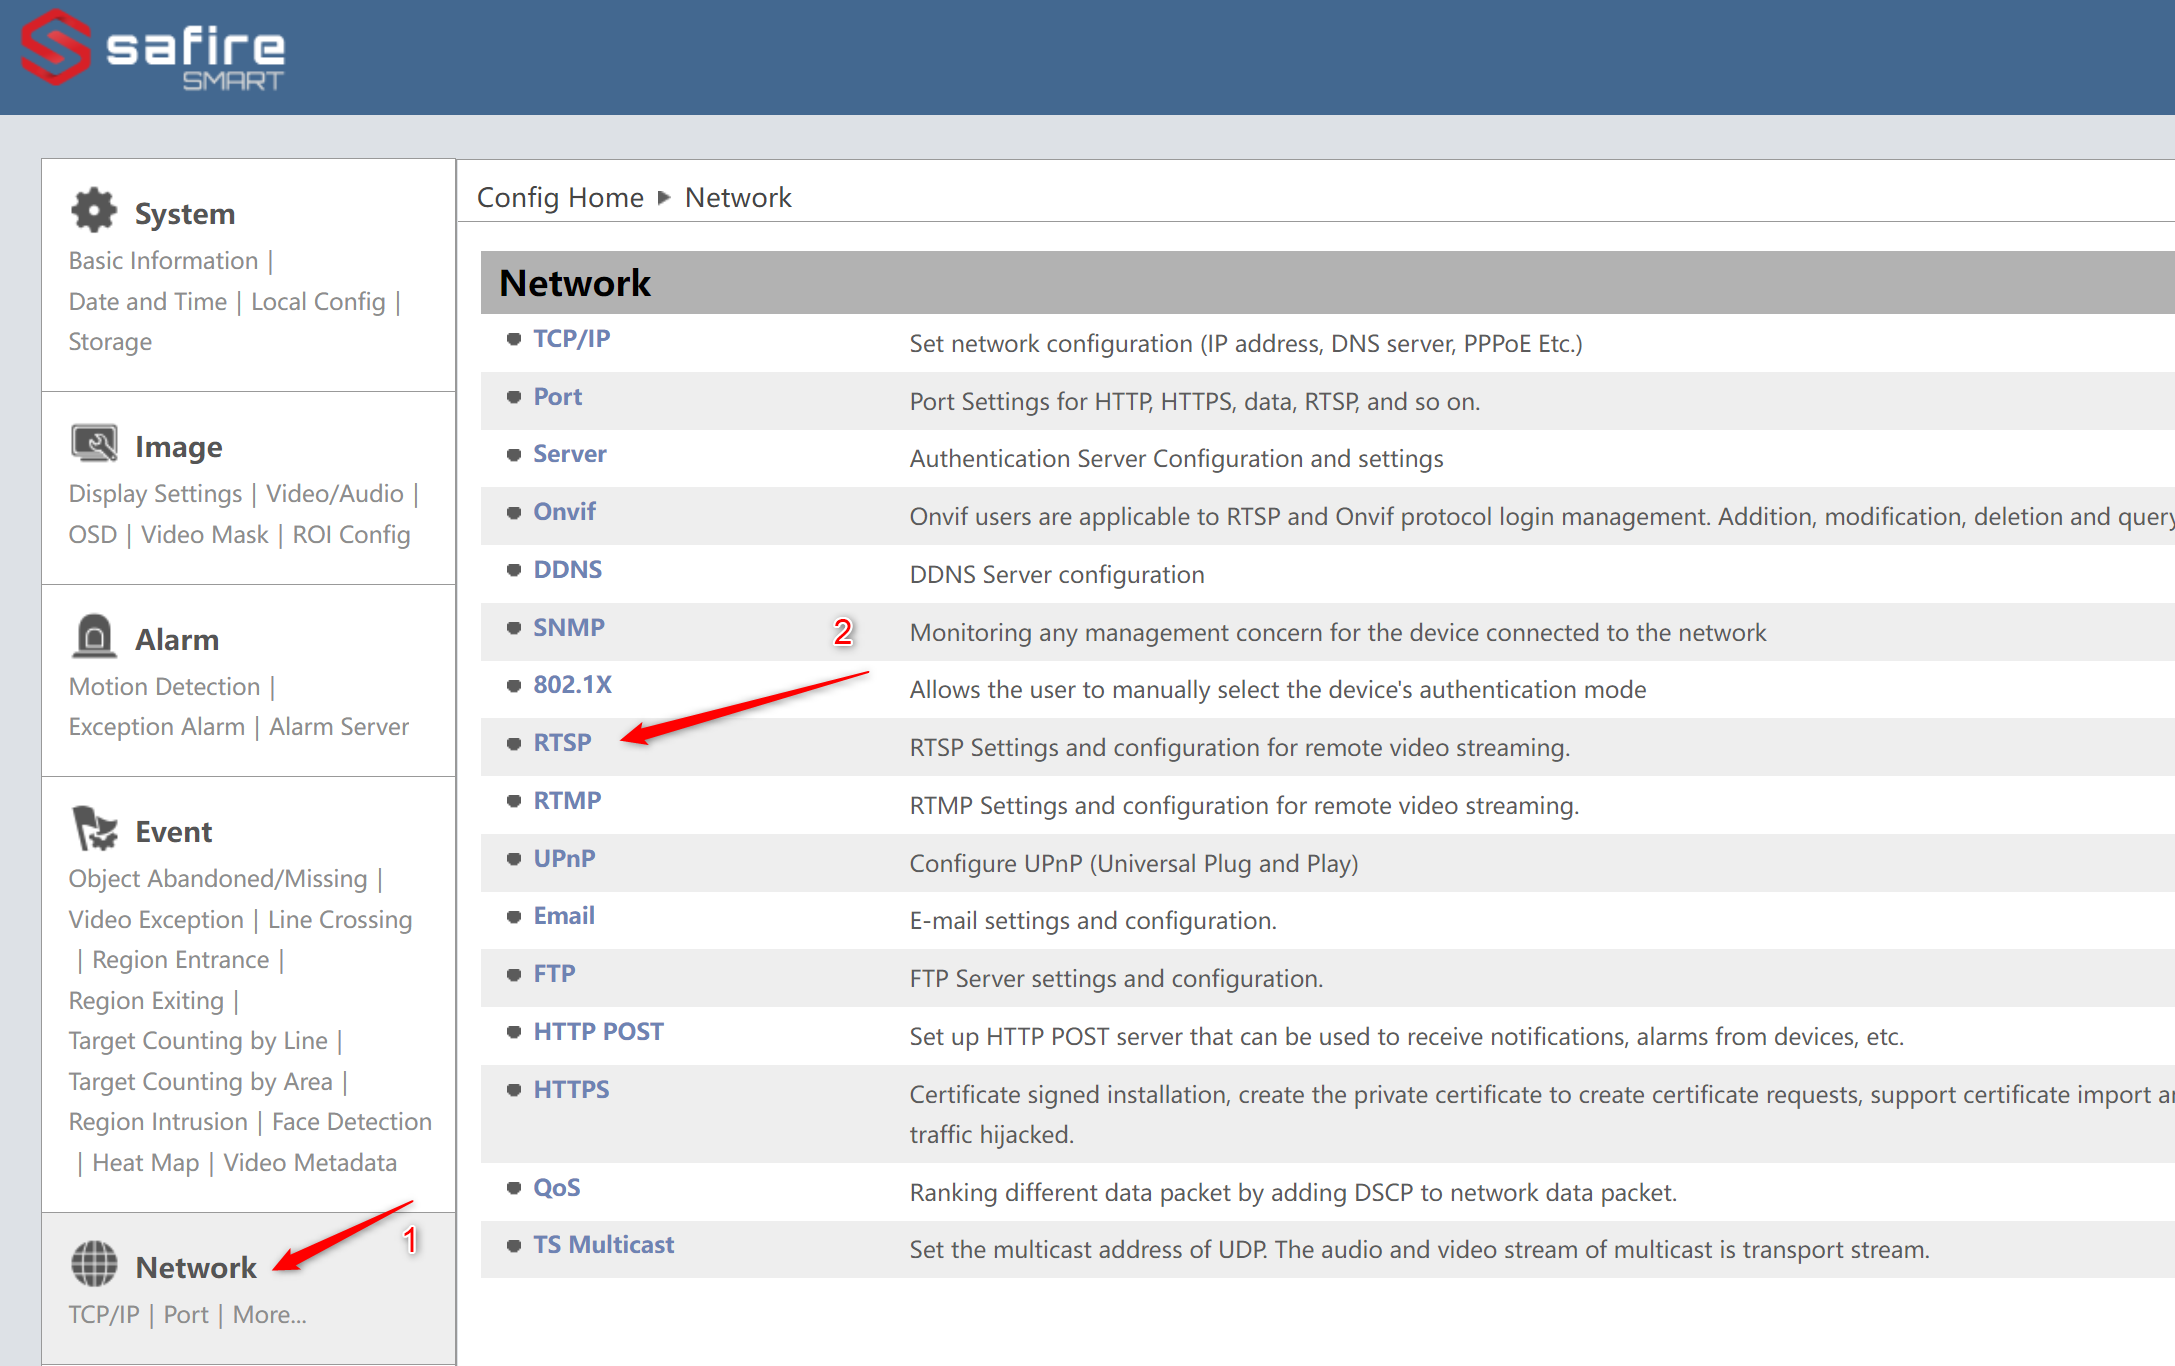Open the Onvif configuration link
The height and width of the screenshot is (1366, 2175).
pyautogui.click(x=564, y=512)
